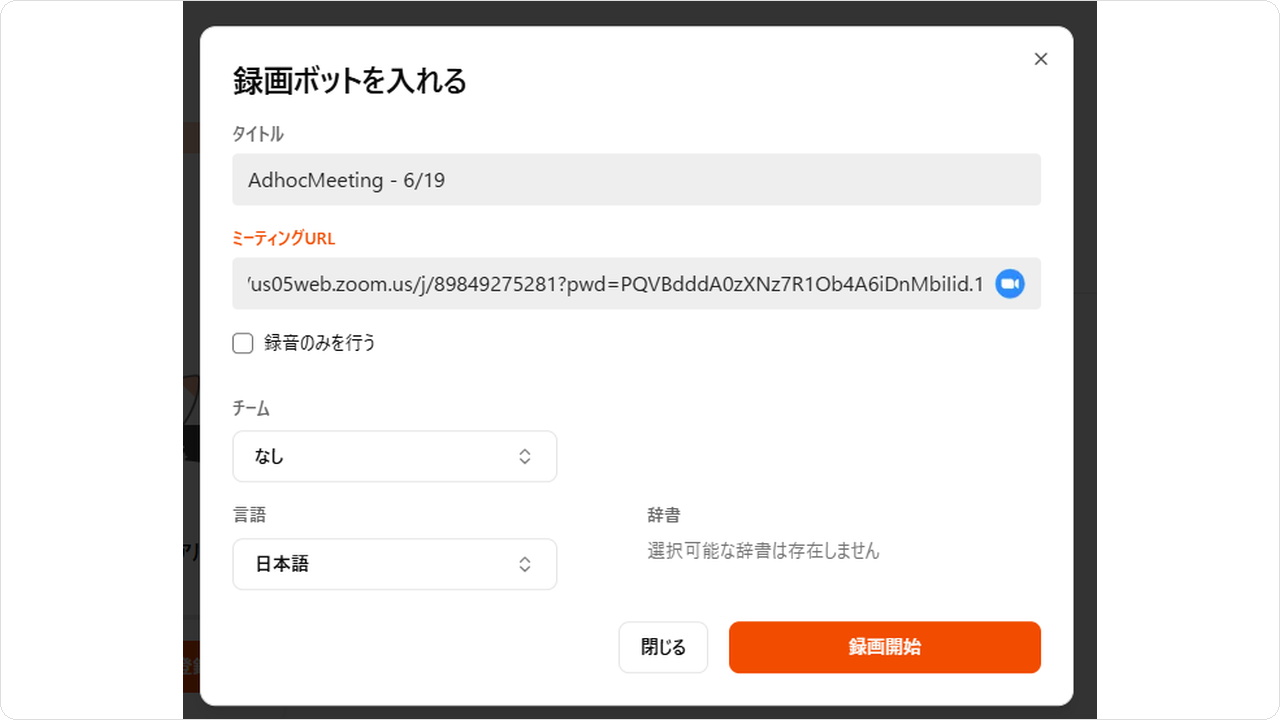Click the Zoom camera icon in URL field

pyautogui.click(x=1010, y=284)
